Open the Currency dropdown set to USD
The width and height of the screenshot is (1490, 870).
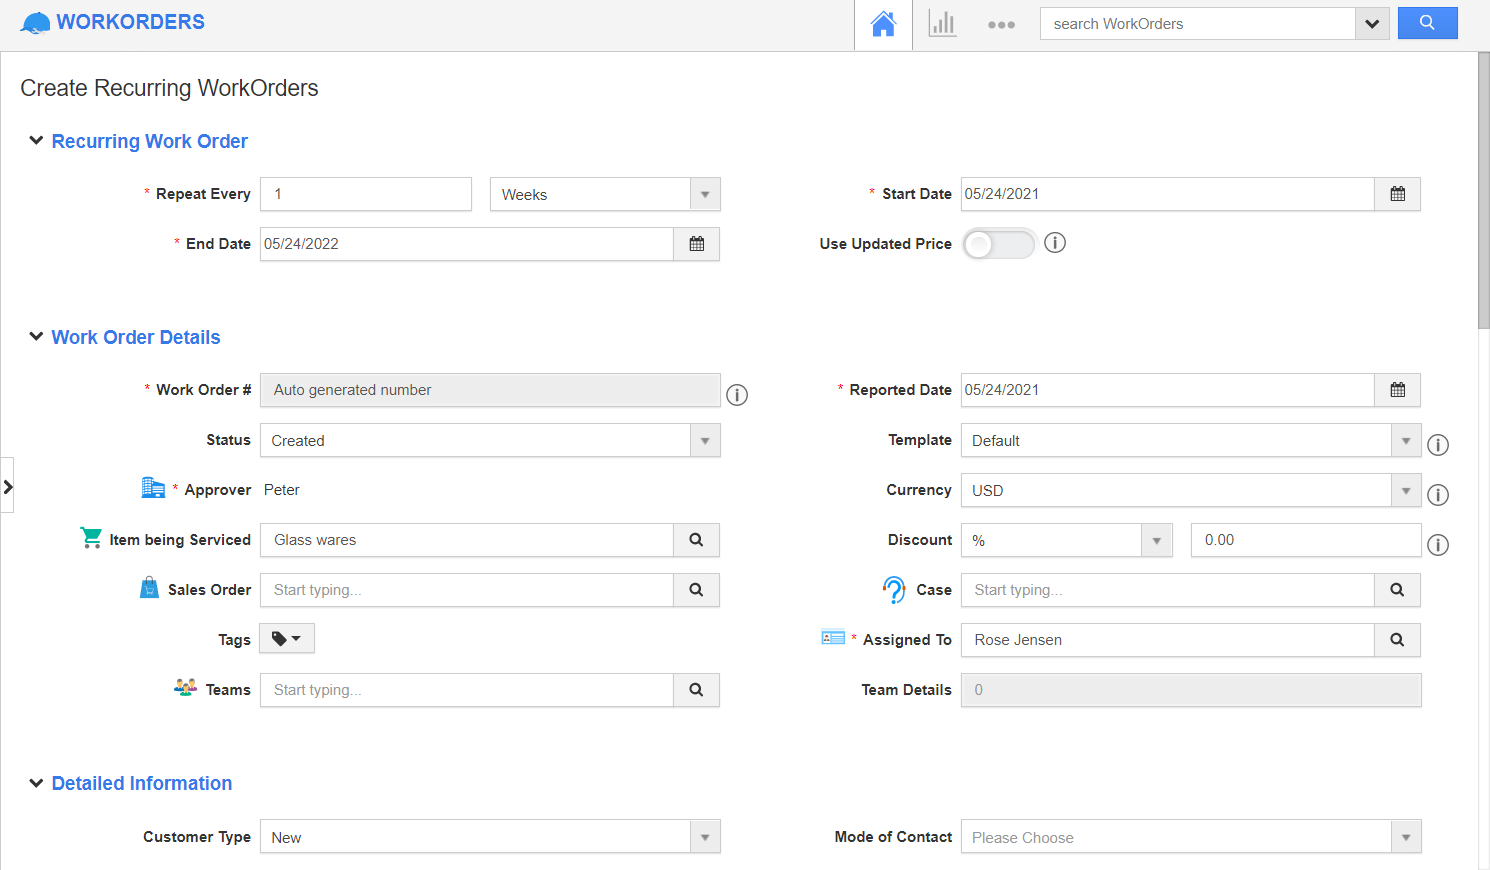click(1406, 490)
